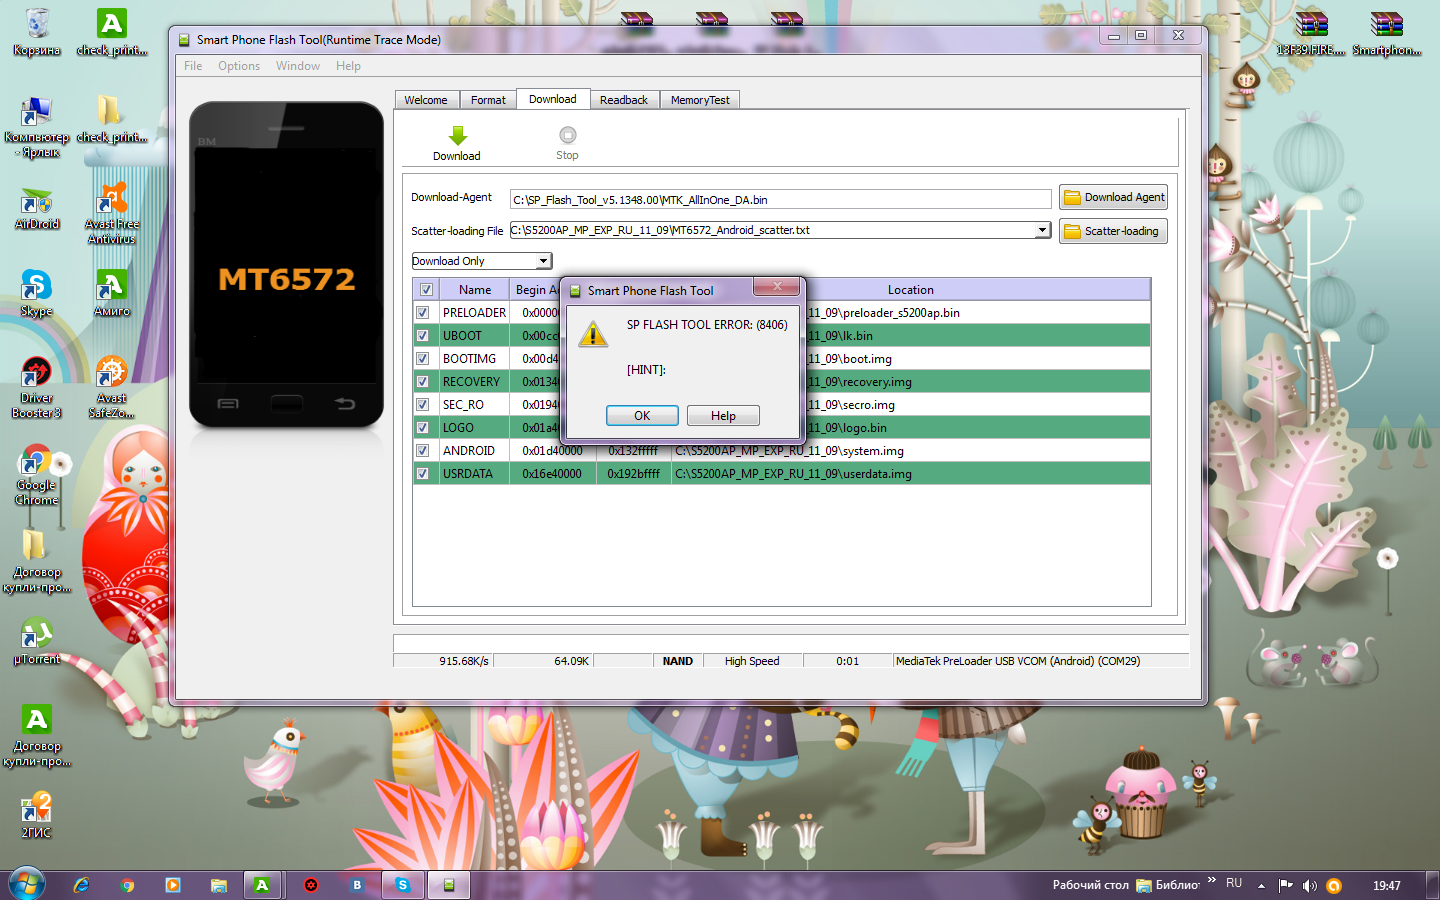The image size is (1440, 900).
Task: Open the Skype desktop shortcut
Action: point(36,287)
